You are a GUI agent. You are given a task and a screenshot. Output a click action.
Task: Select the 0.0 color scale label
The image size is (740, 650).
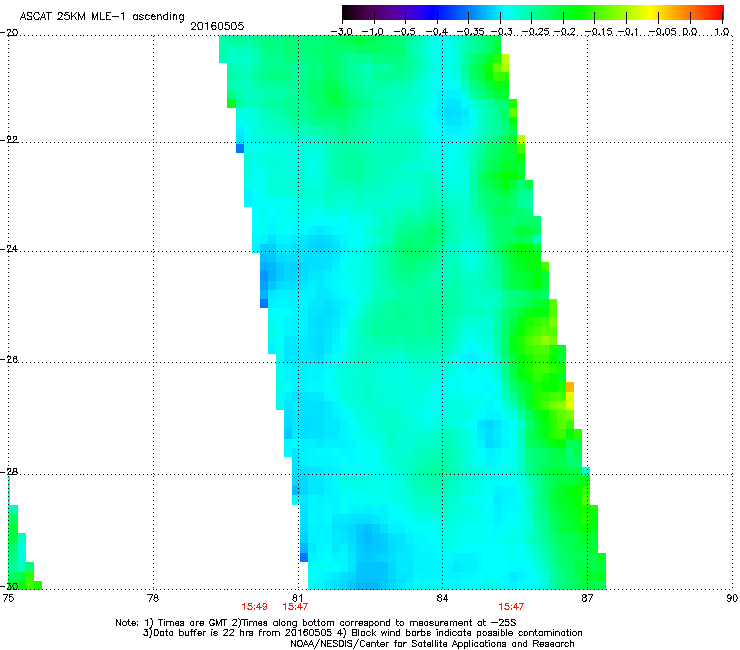(x=690, y=32)
